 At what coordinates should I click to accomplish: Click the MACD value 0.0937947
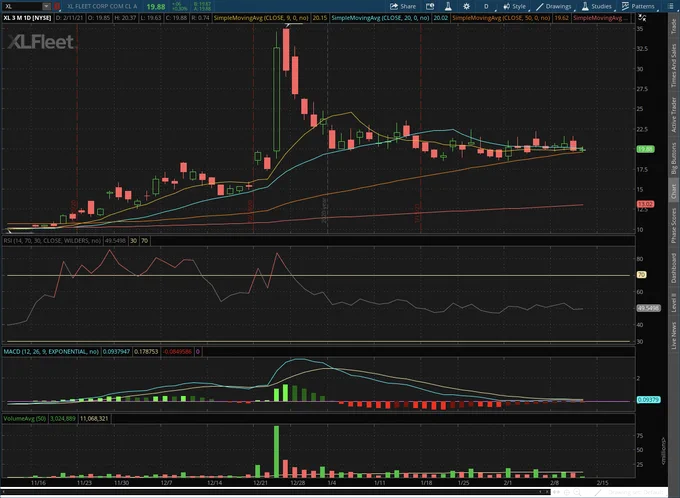pyautogui.click(x=116, y=351)
